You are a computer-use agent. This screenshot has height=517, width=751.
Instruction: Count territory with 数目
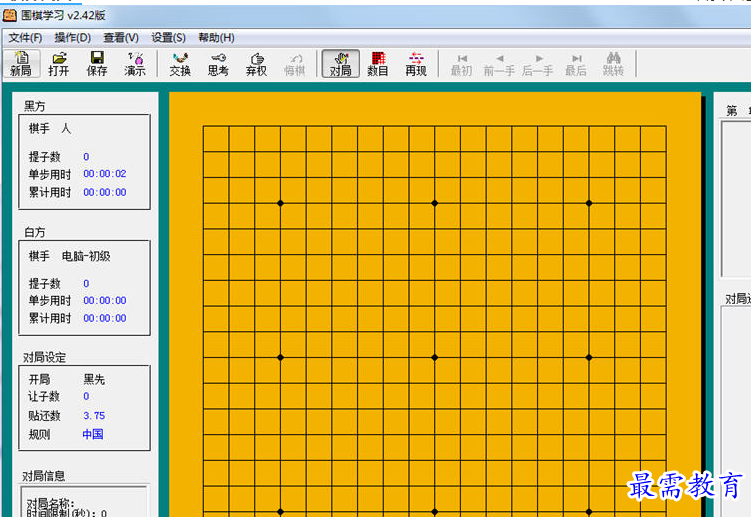[378, 64]
